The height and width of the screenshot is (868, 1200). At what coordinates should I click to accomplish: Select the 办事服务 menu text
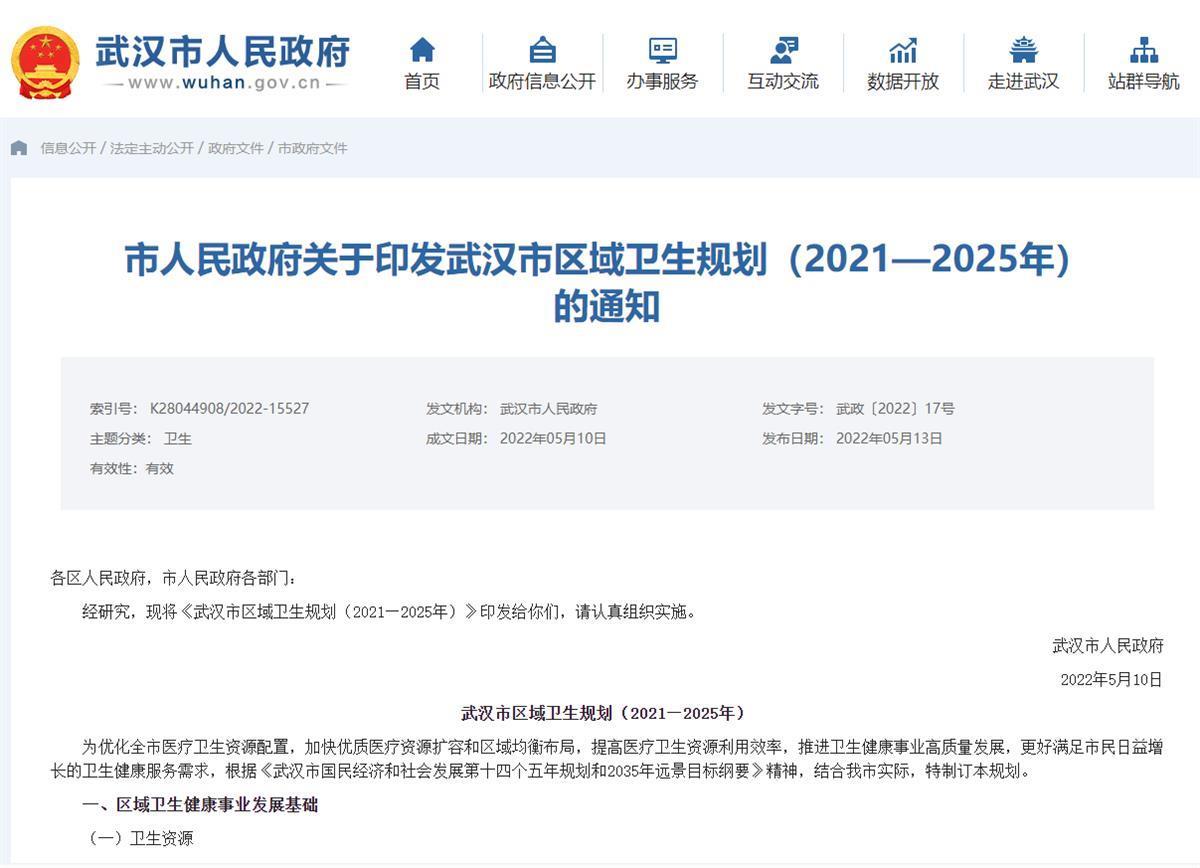click(x=662, y=82)
